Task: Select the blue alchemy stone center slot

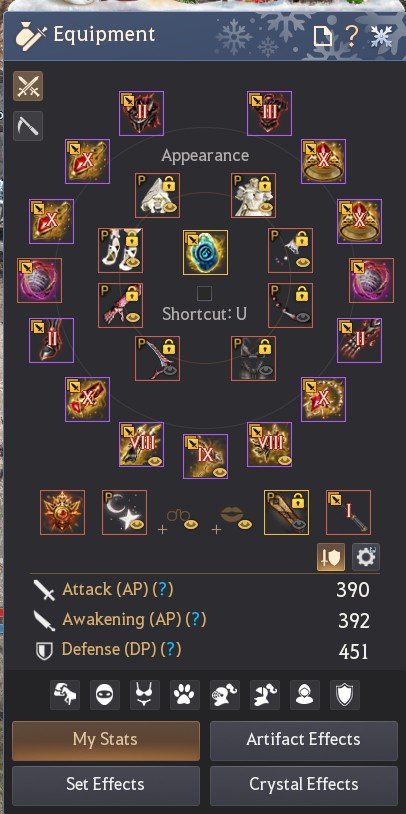Action: 205,252
